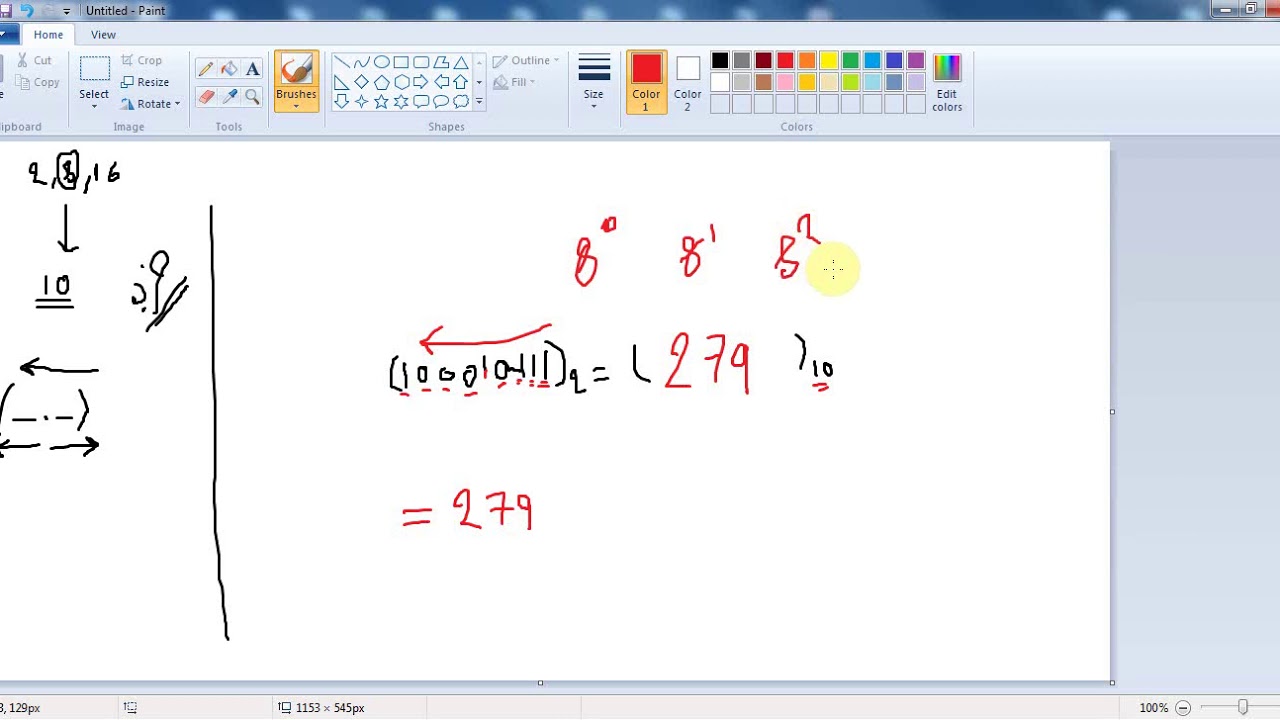This screenshot has height=720, width=1280.
Task: Pick the purple color swatch
Action: (x=916, y=61)
